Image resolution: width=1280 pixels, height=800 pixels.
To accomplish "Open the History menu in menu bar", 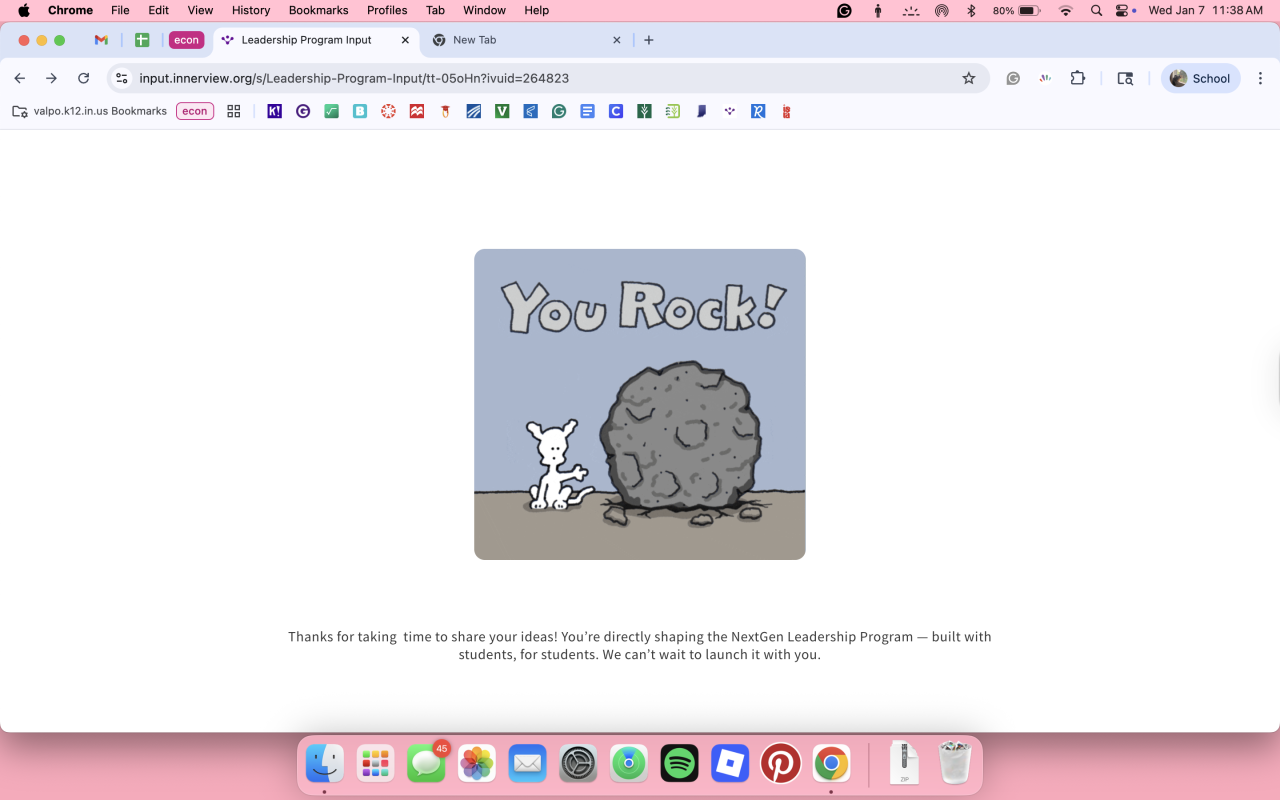I will 251,10.
